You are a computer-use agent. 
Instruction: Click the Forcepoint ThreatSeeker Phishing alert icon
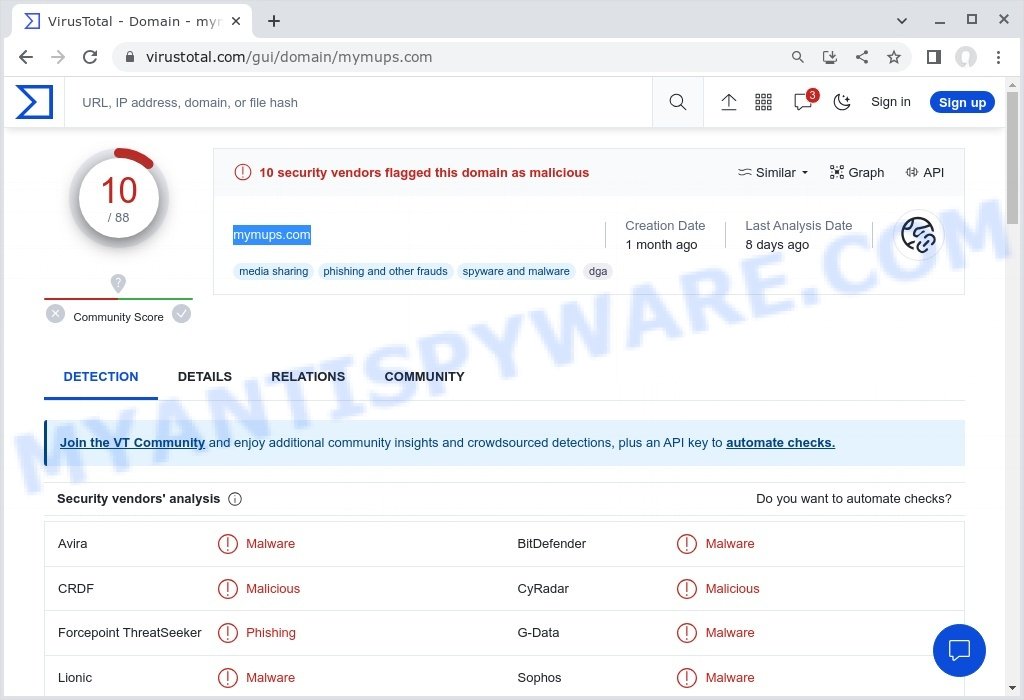click(x=227, y=633)
